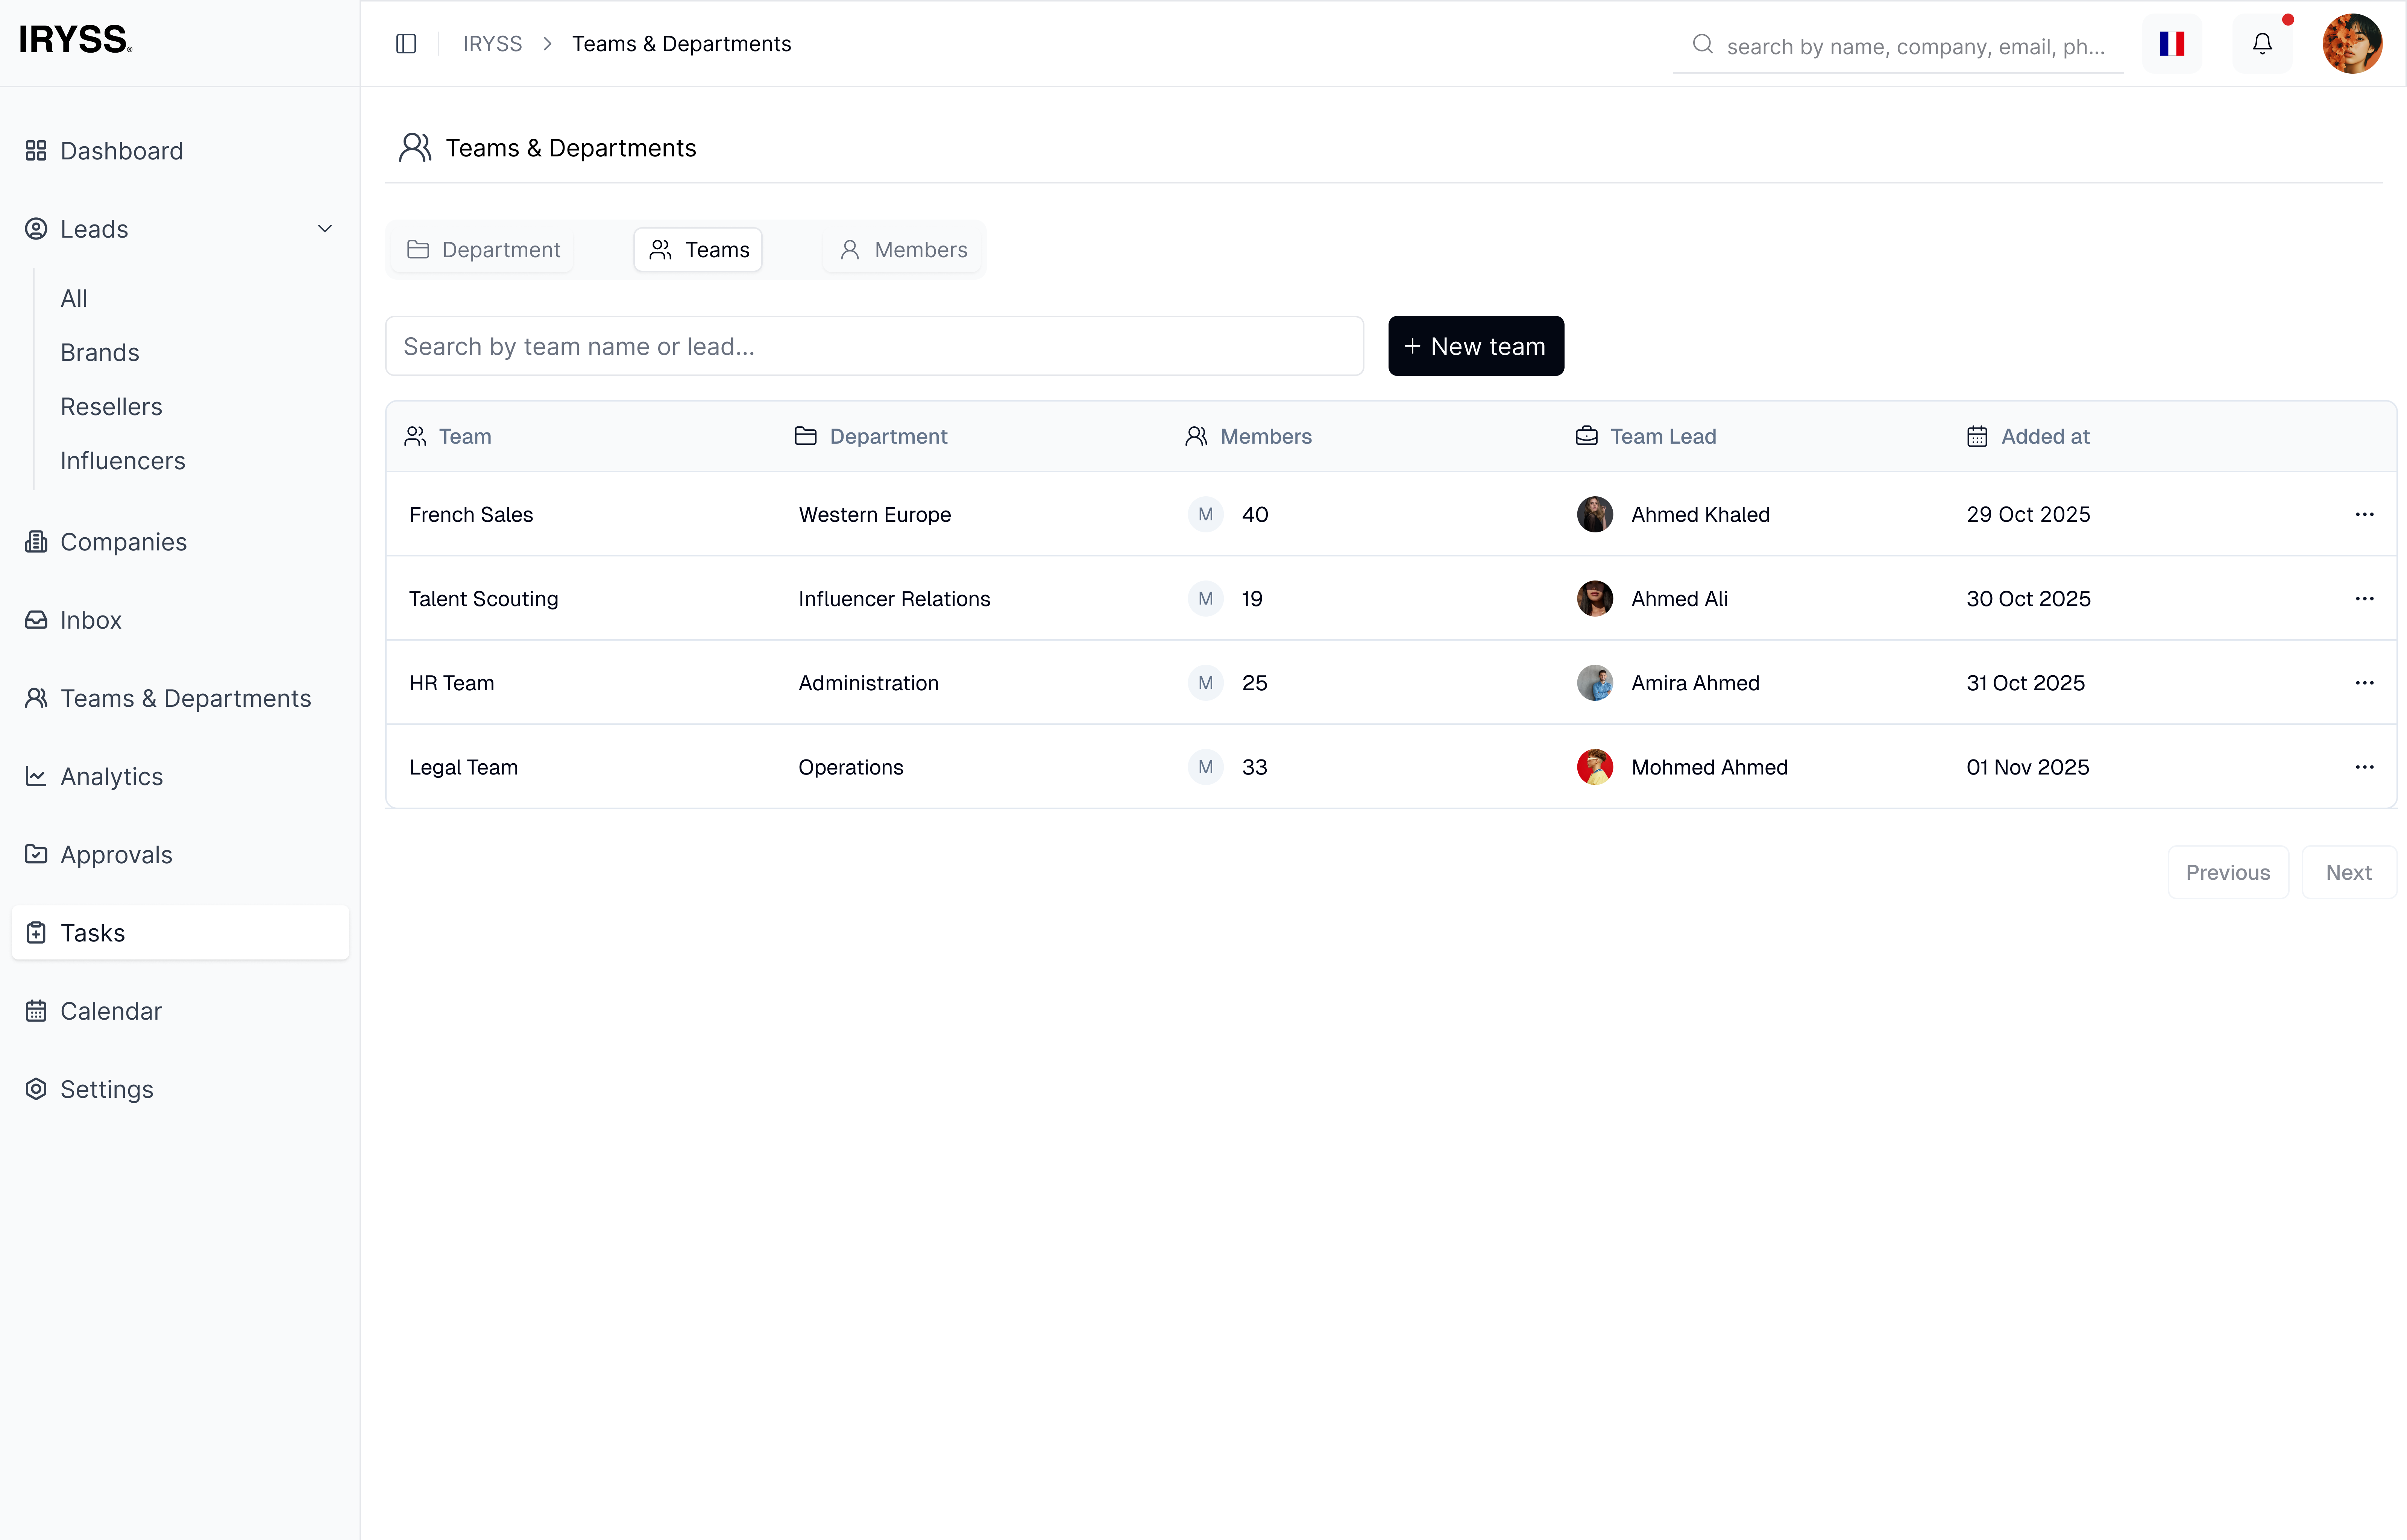Click Mohmed Ahmed's avatar

1595,767
